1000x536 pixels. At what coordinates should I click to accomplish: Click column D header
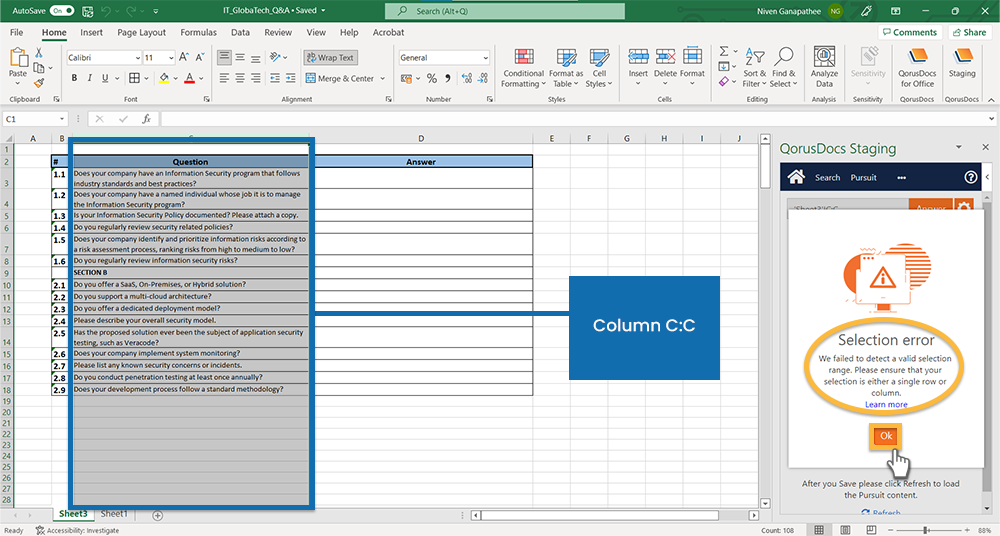pyautogui.click(x=421, y=138)
